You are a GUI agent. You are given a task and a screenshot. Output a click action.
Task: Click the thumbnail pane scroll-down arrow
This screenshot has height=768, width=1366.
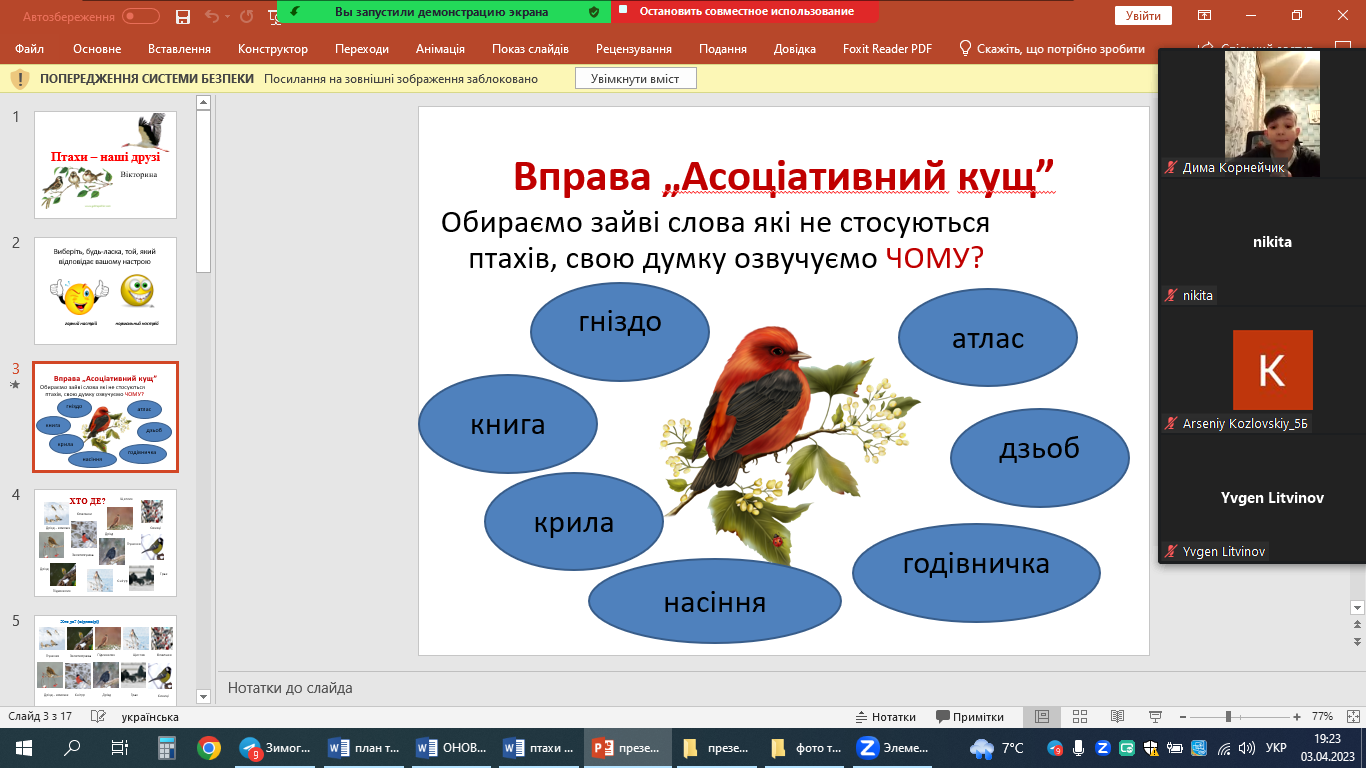(204, 696)
